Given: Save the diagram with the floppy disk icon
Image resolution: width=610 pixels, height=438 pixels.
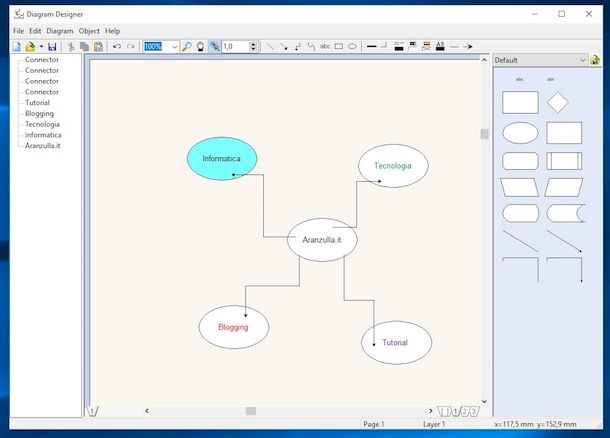Looking at the screenshot, I should 52,47.
